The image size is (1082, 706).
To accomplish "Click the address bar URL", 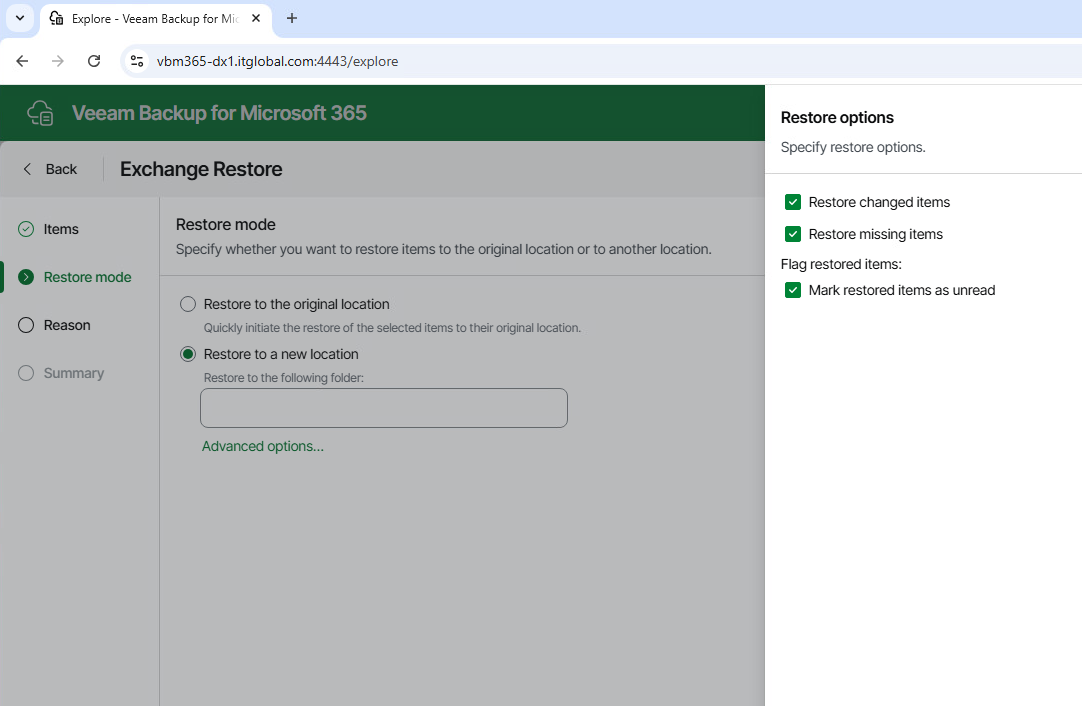I will [x=277, y=61].
